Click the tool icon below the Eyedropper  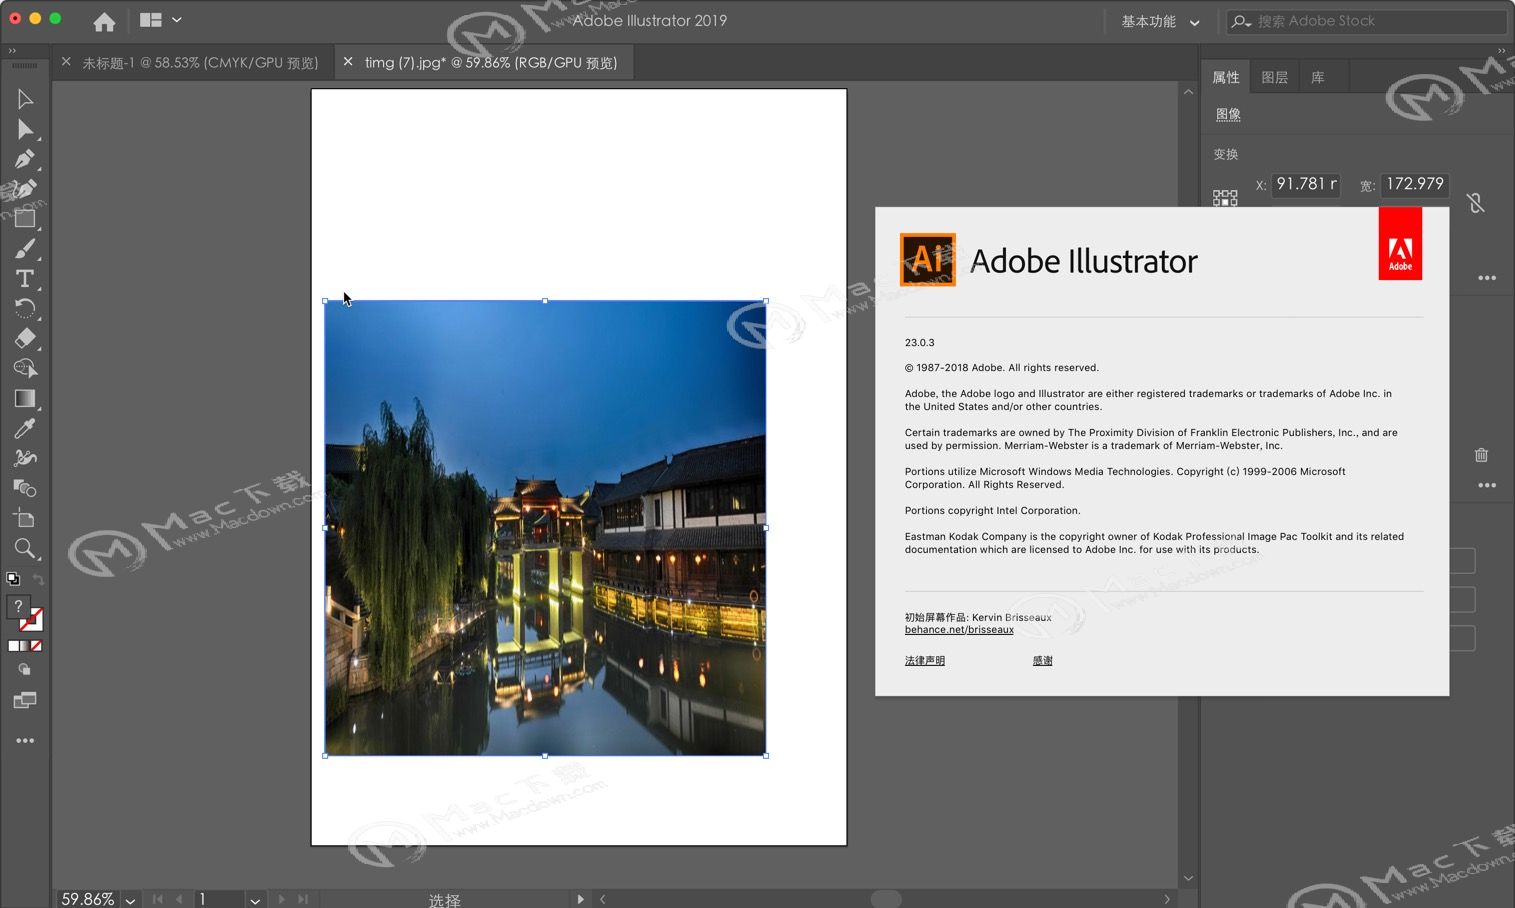tap(25, 458)
